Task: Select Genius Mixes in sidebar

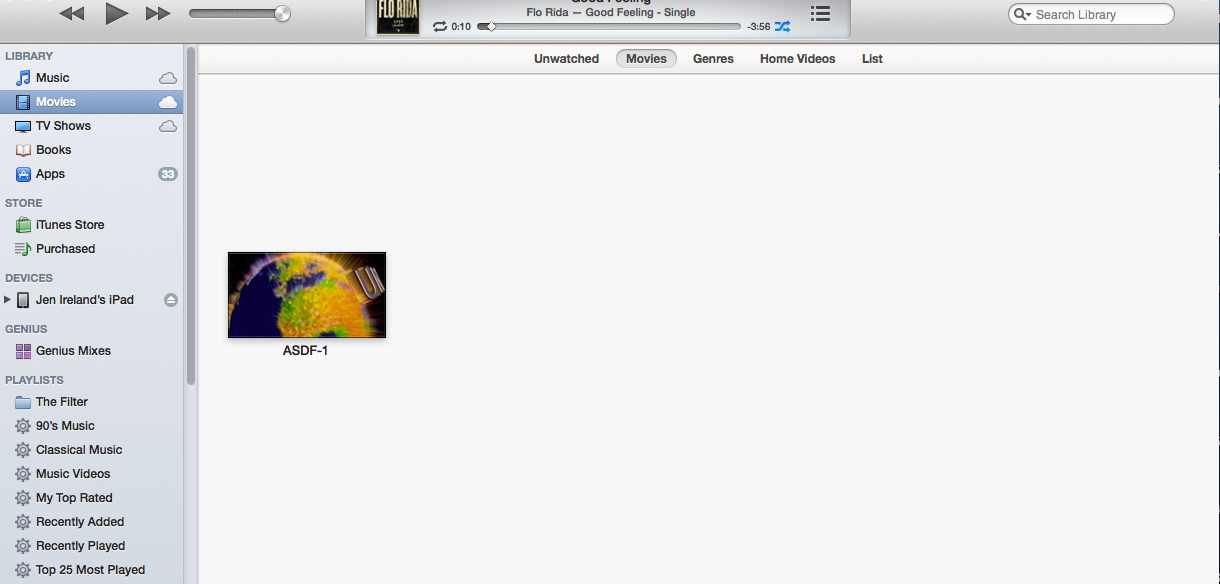Action: pos(73,351)
